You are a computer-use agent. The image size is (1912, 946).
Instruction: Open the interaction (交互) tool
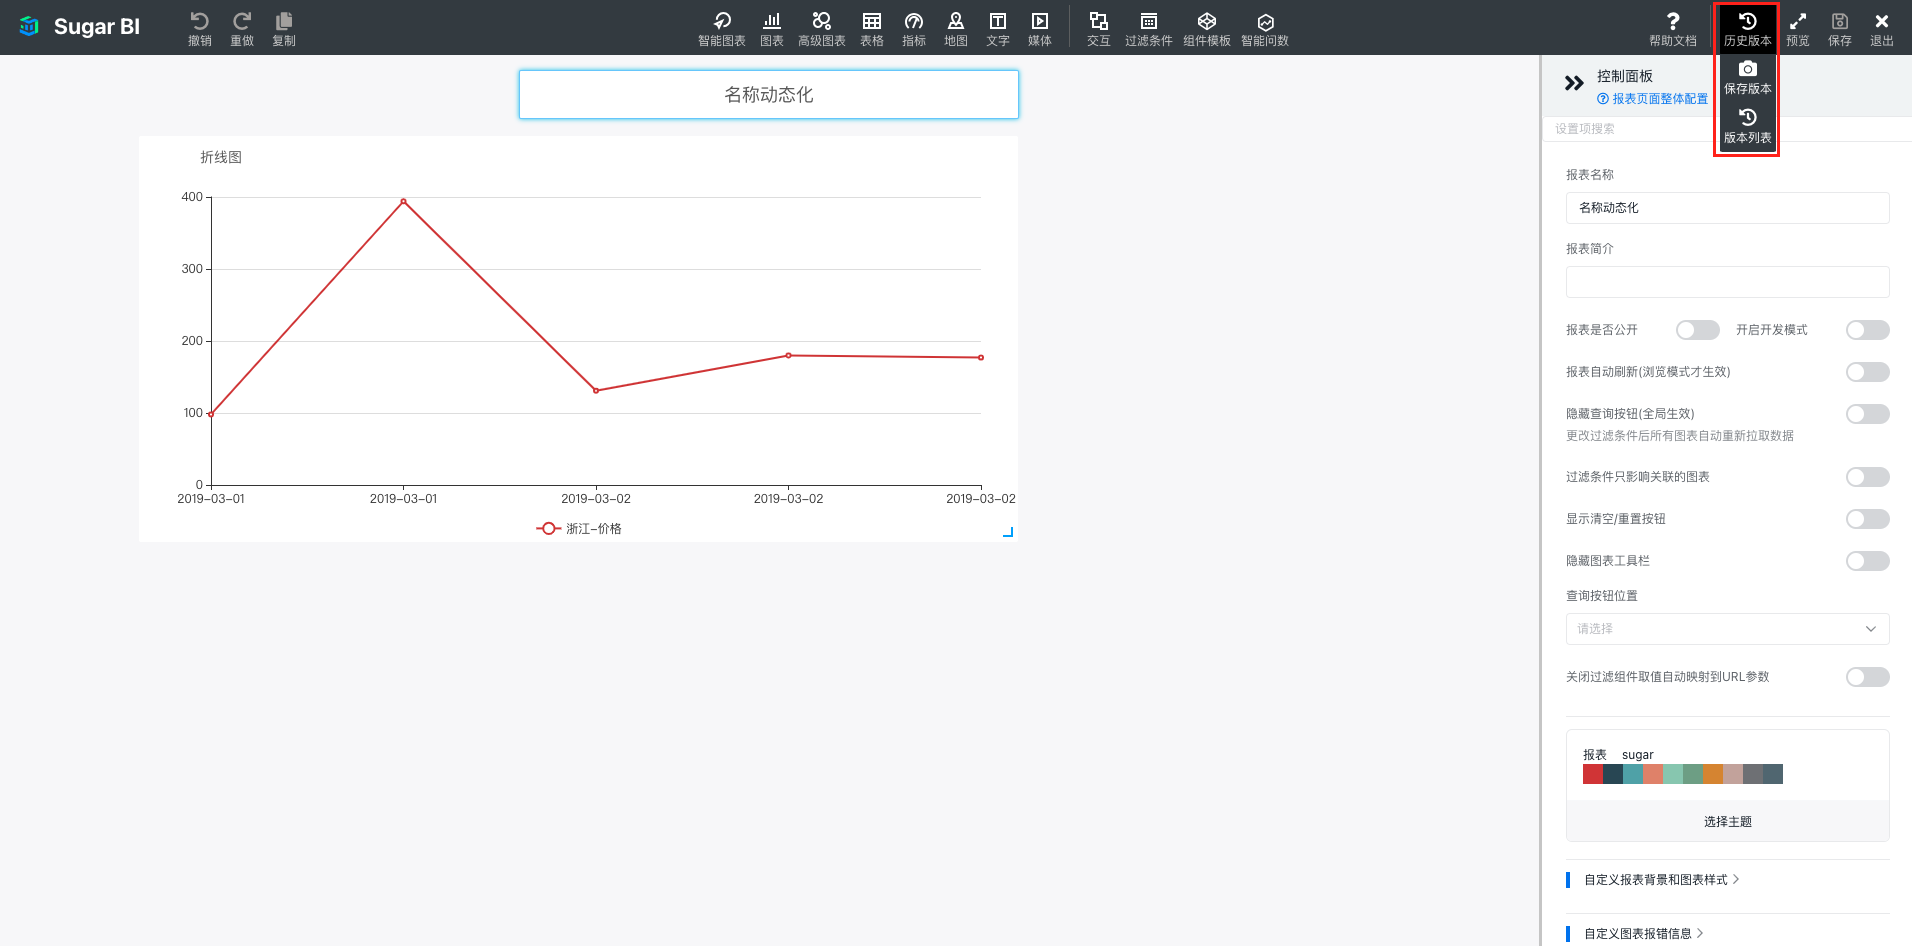pos(1099,28)
